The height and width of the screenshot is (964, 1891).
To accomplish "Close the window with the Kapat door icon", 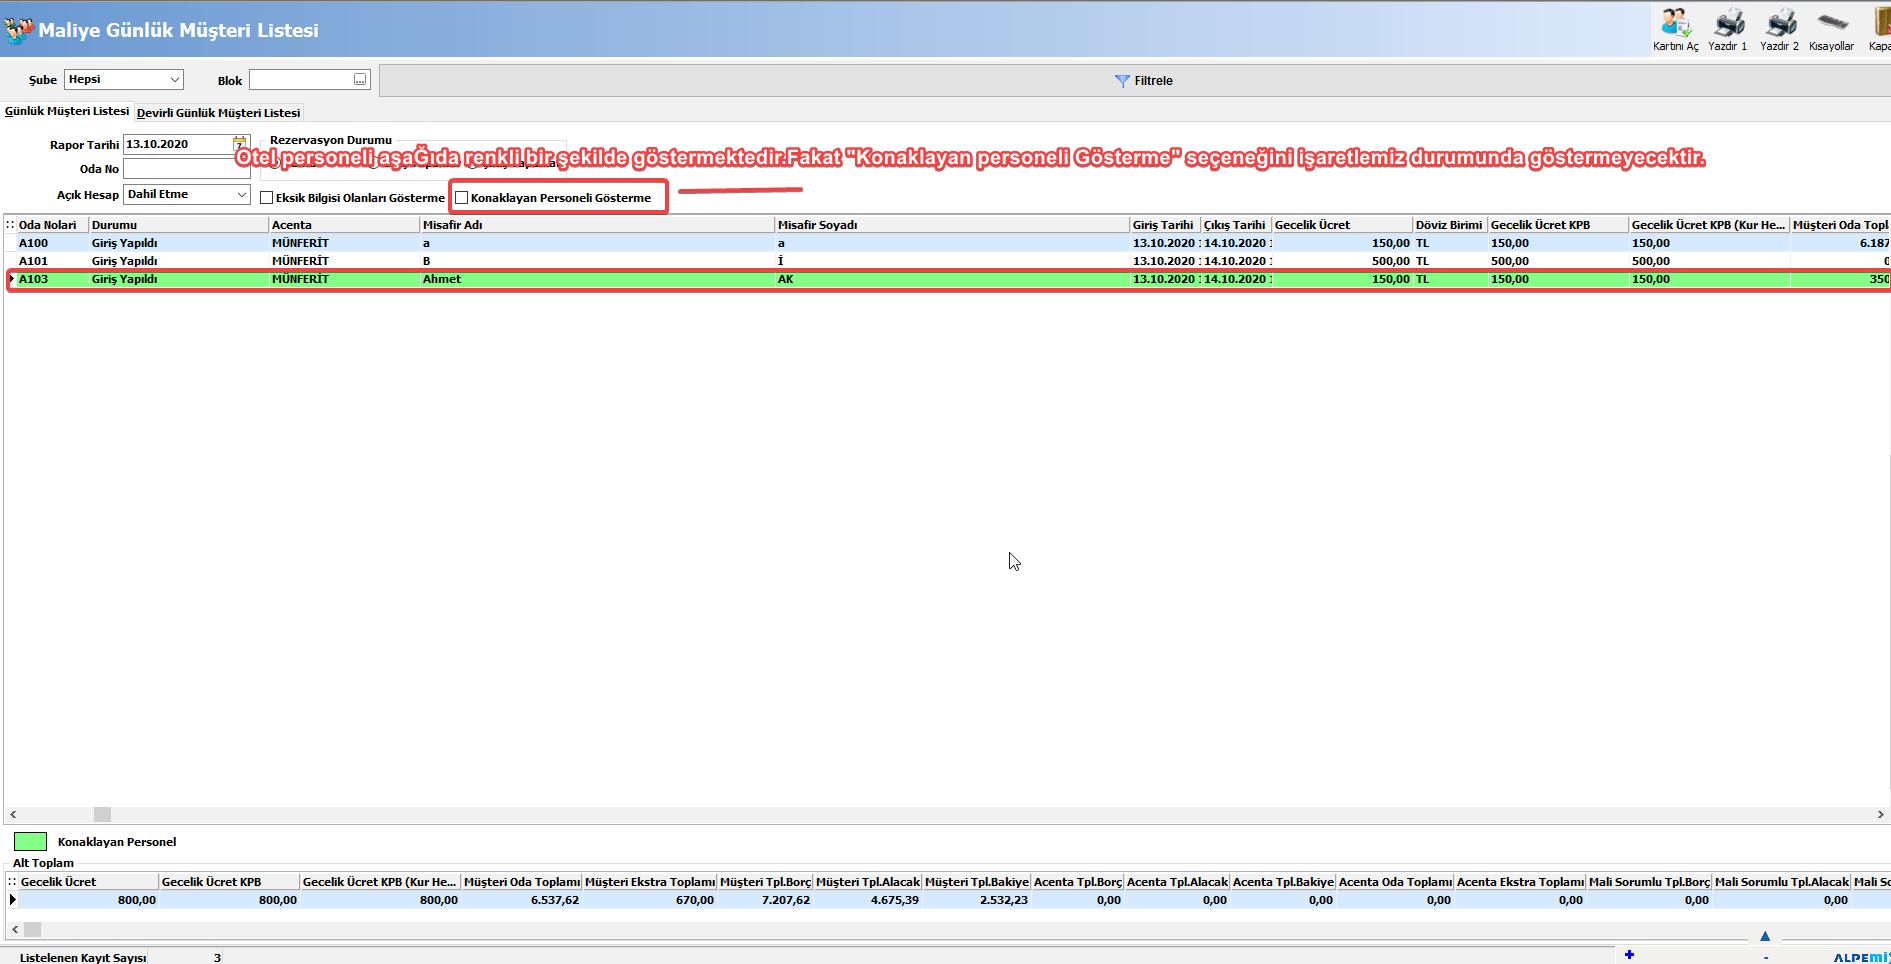I will (x=1879, y=29).
